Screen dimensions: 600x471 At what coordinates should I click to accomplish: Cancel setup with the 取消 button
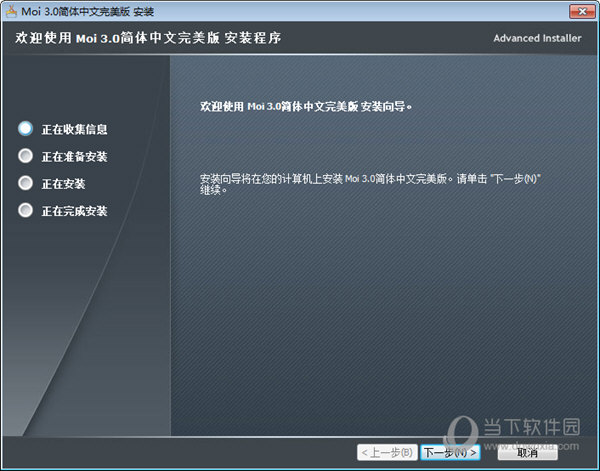(x=528, y=453)
